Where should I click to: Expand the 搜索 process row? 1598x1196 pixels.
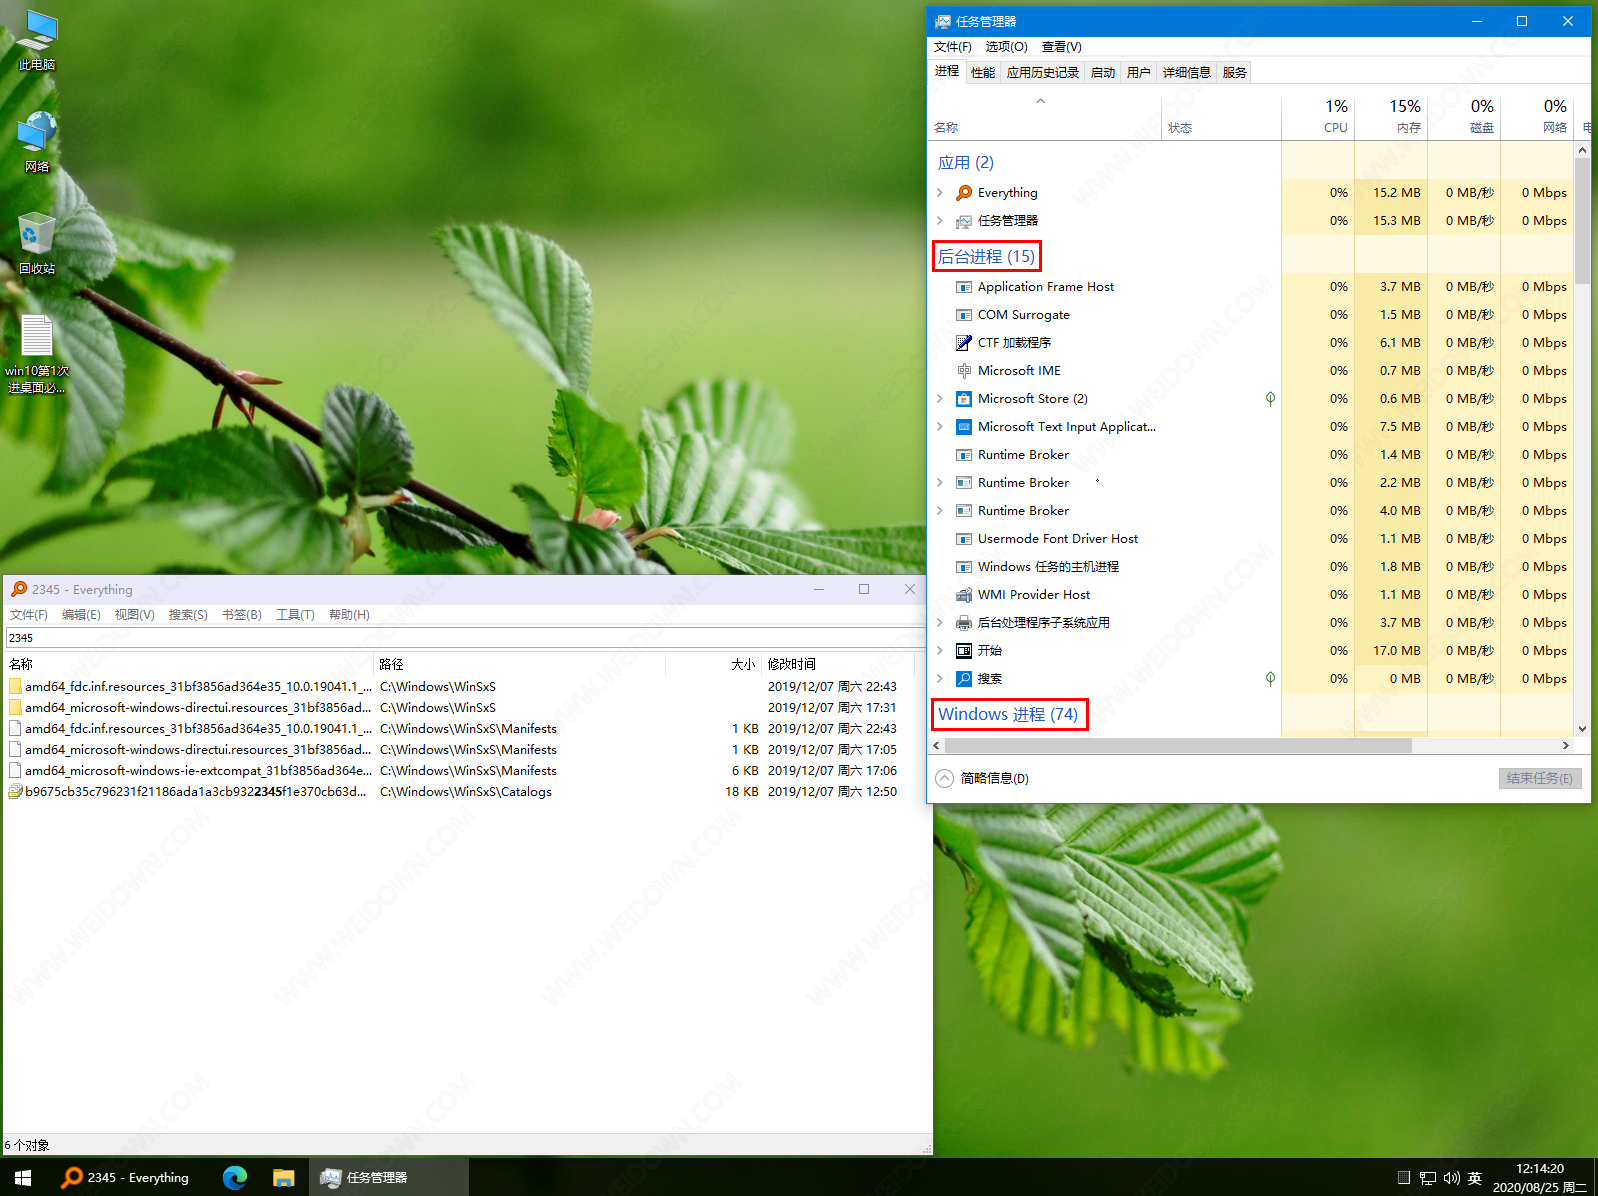[940, 679]
